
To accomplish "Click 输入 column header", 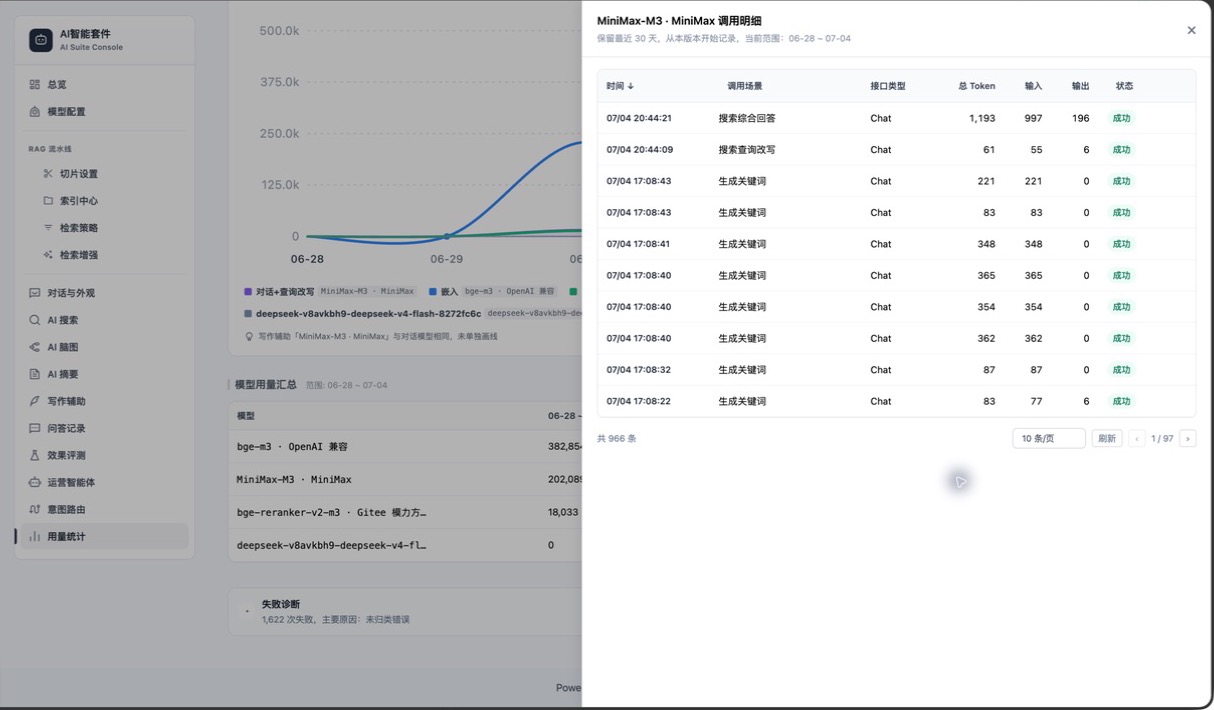I will (1033, 86).
